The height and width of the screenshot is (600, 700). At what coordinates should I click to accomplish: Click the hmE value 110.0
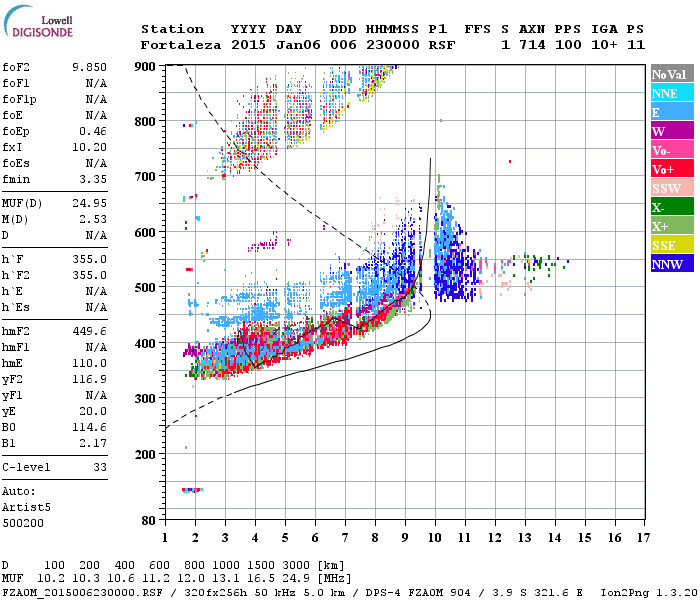click(89, 363)
